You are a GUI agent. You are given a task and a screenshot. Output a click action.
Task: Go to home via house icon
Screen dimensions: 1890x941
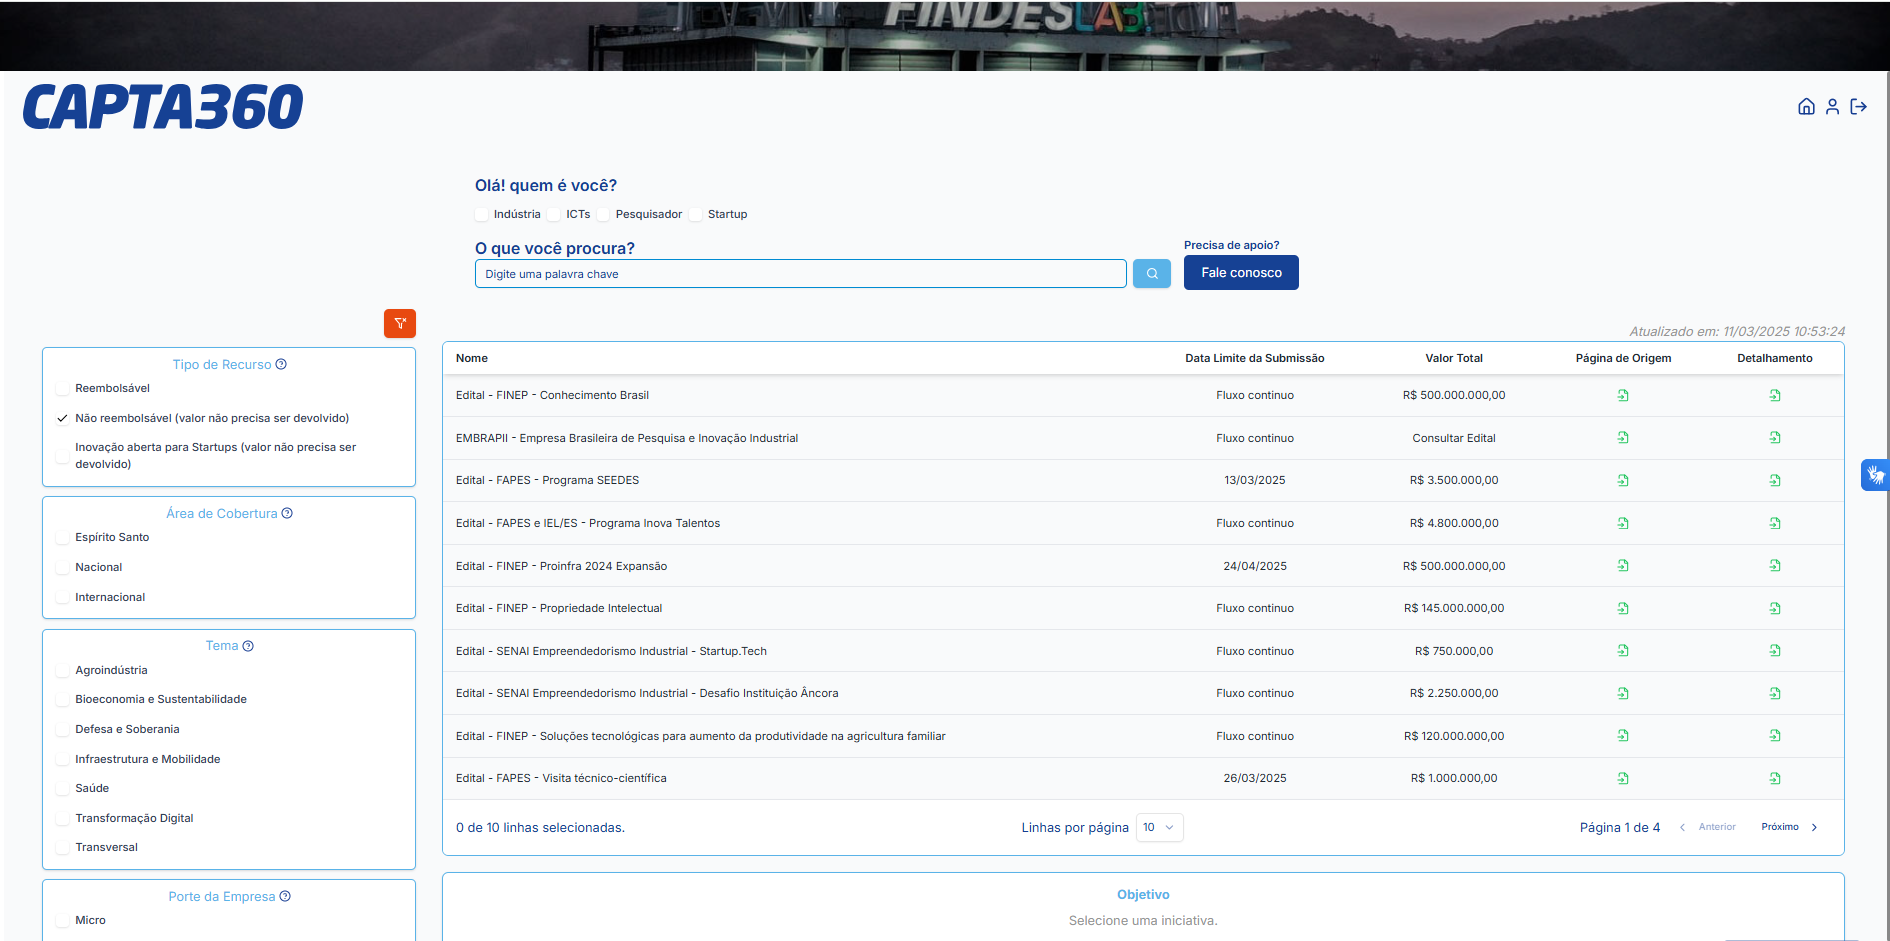tap(1806, 107)
